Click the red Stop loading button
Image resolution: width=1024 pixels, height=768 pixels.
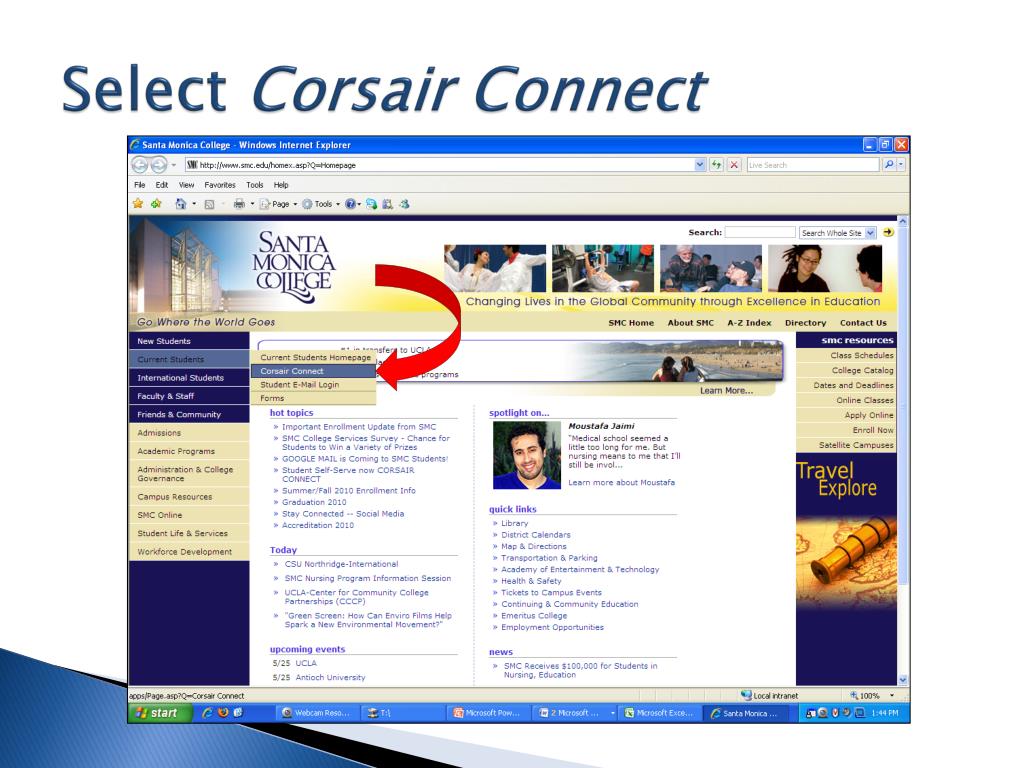pyautogui.click(x=734, y=165)
